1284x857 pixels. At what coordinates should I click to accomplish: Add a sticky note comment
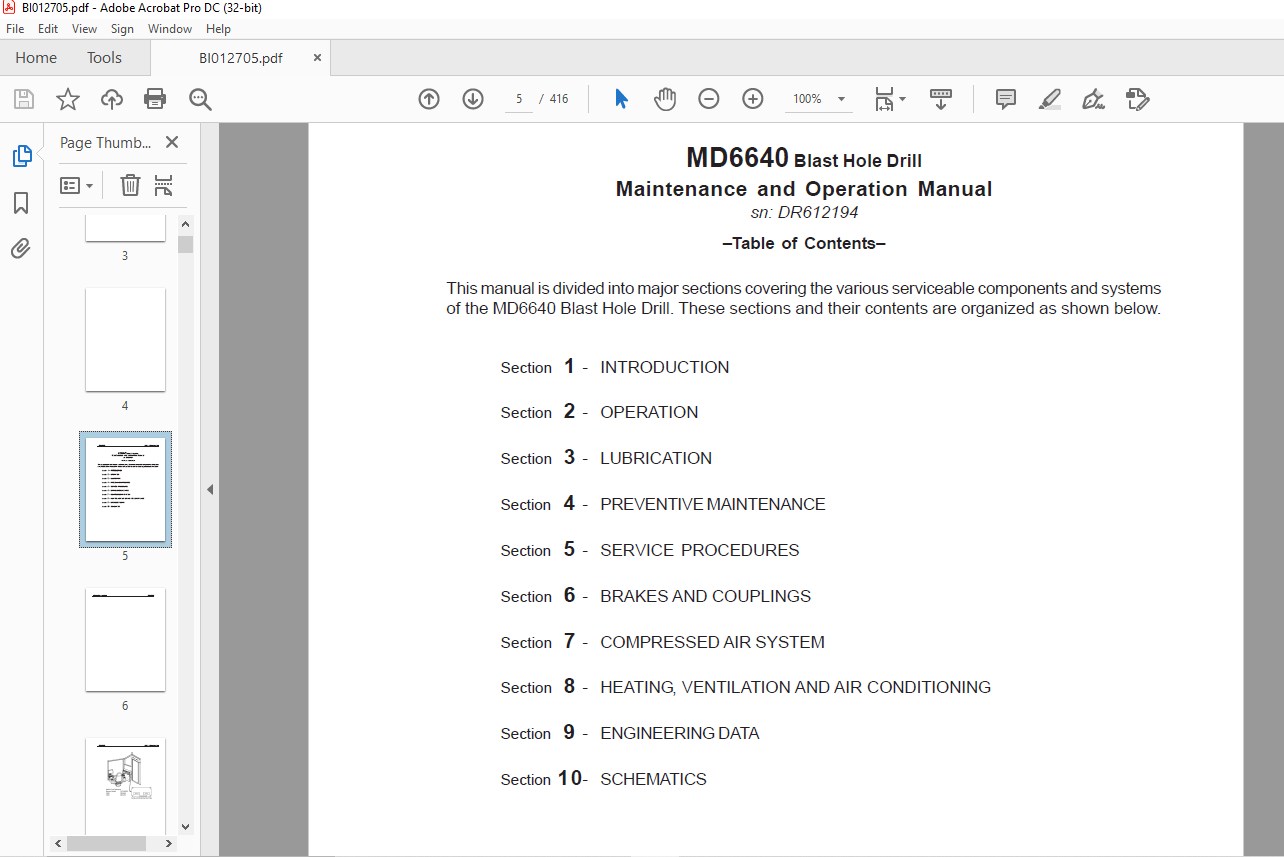click(1006, 99)
